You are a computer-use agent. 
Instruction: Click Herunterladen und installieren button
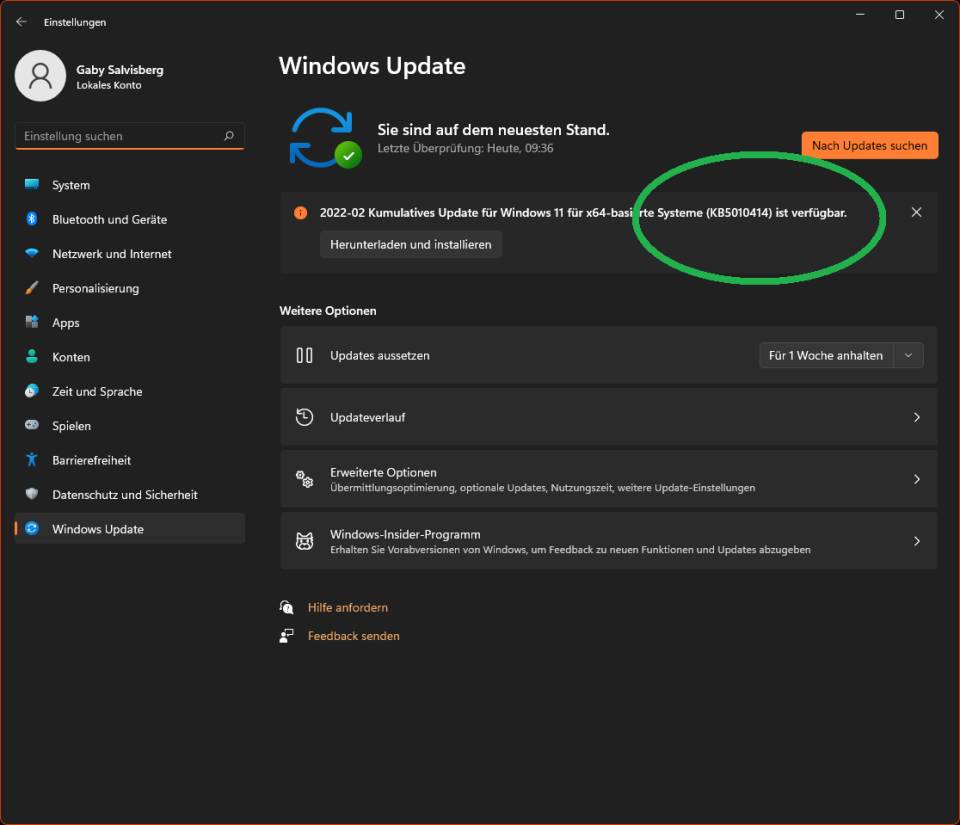point(410,244)
